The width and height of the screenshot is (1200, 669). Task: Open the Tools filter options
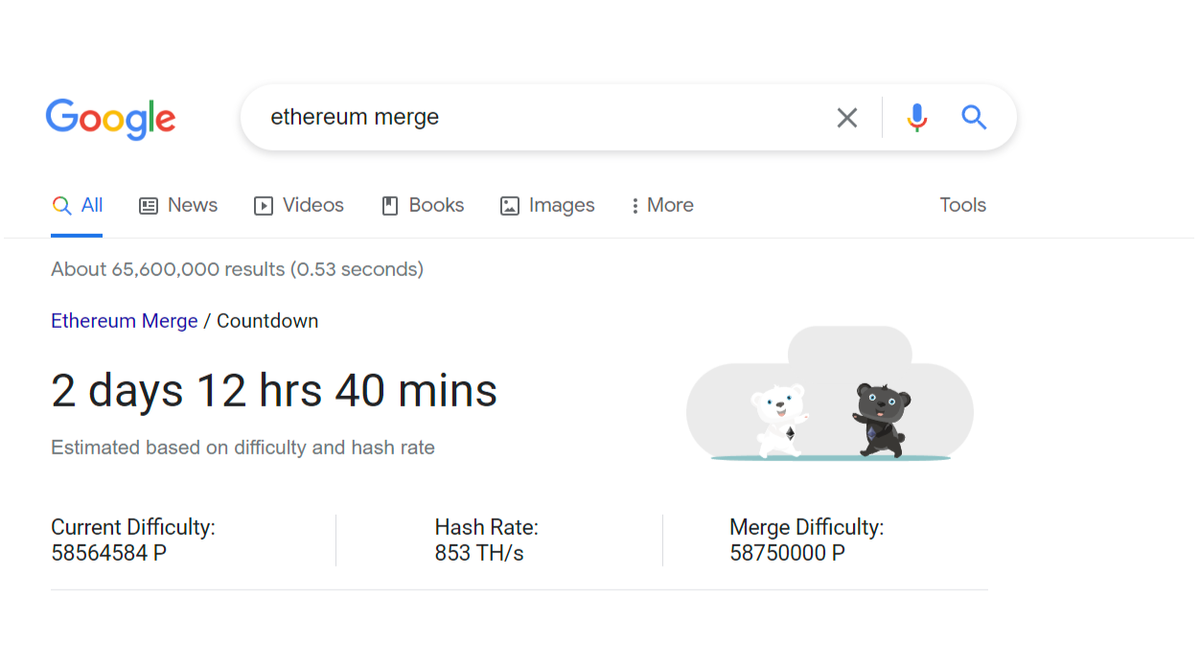(962, 205)
